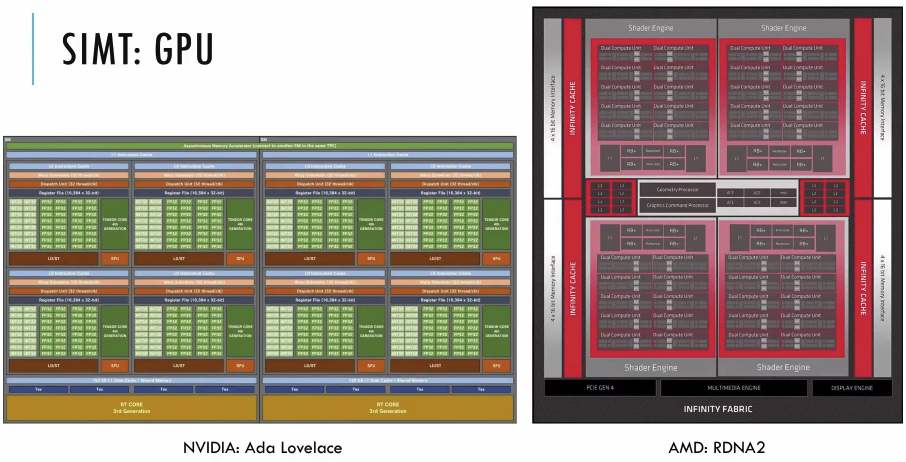Click the SIMT: GPU slide title
Image resolution: width=906 pixels, height=462 pixels.
138,48
